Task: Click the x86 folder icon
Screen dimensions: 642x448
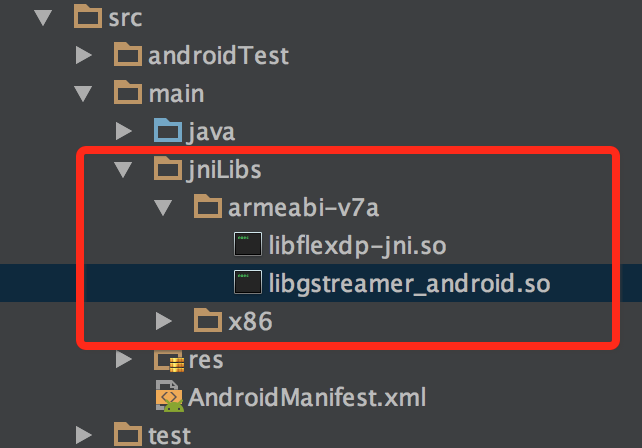Action: point(208,320)
